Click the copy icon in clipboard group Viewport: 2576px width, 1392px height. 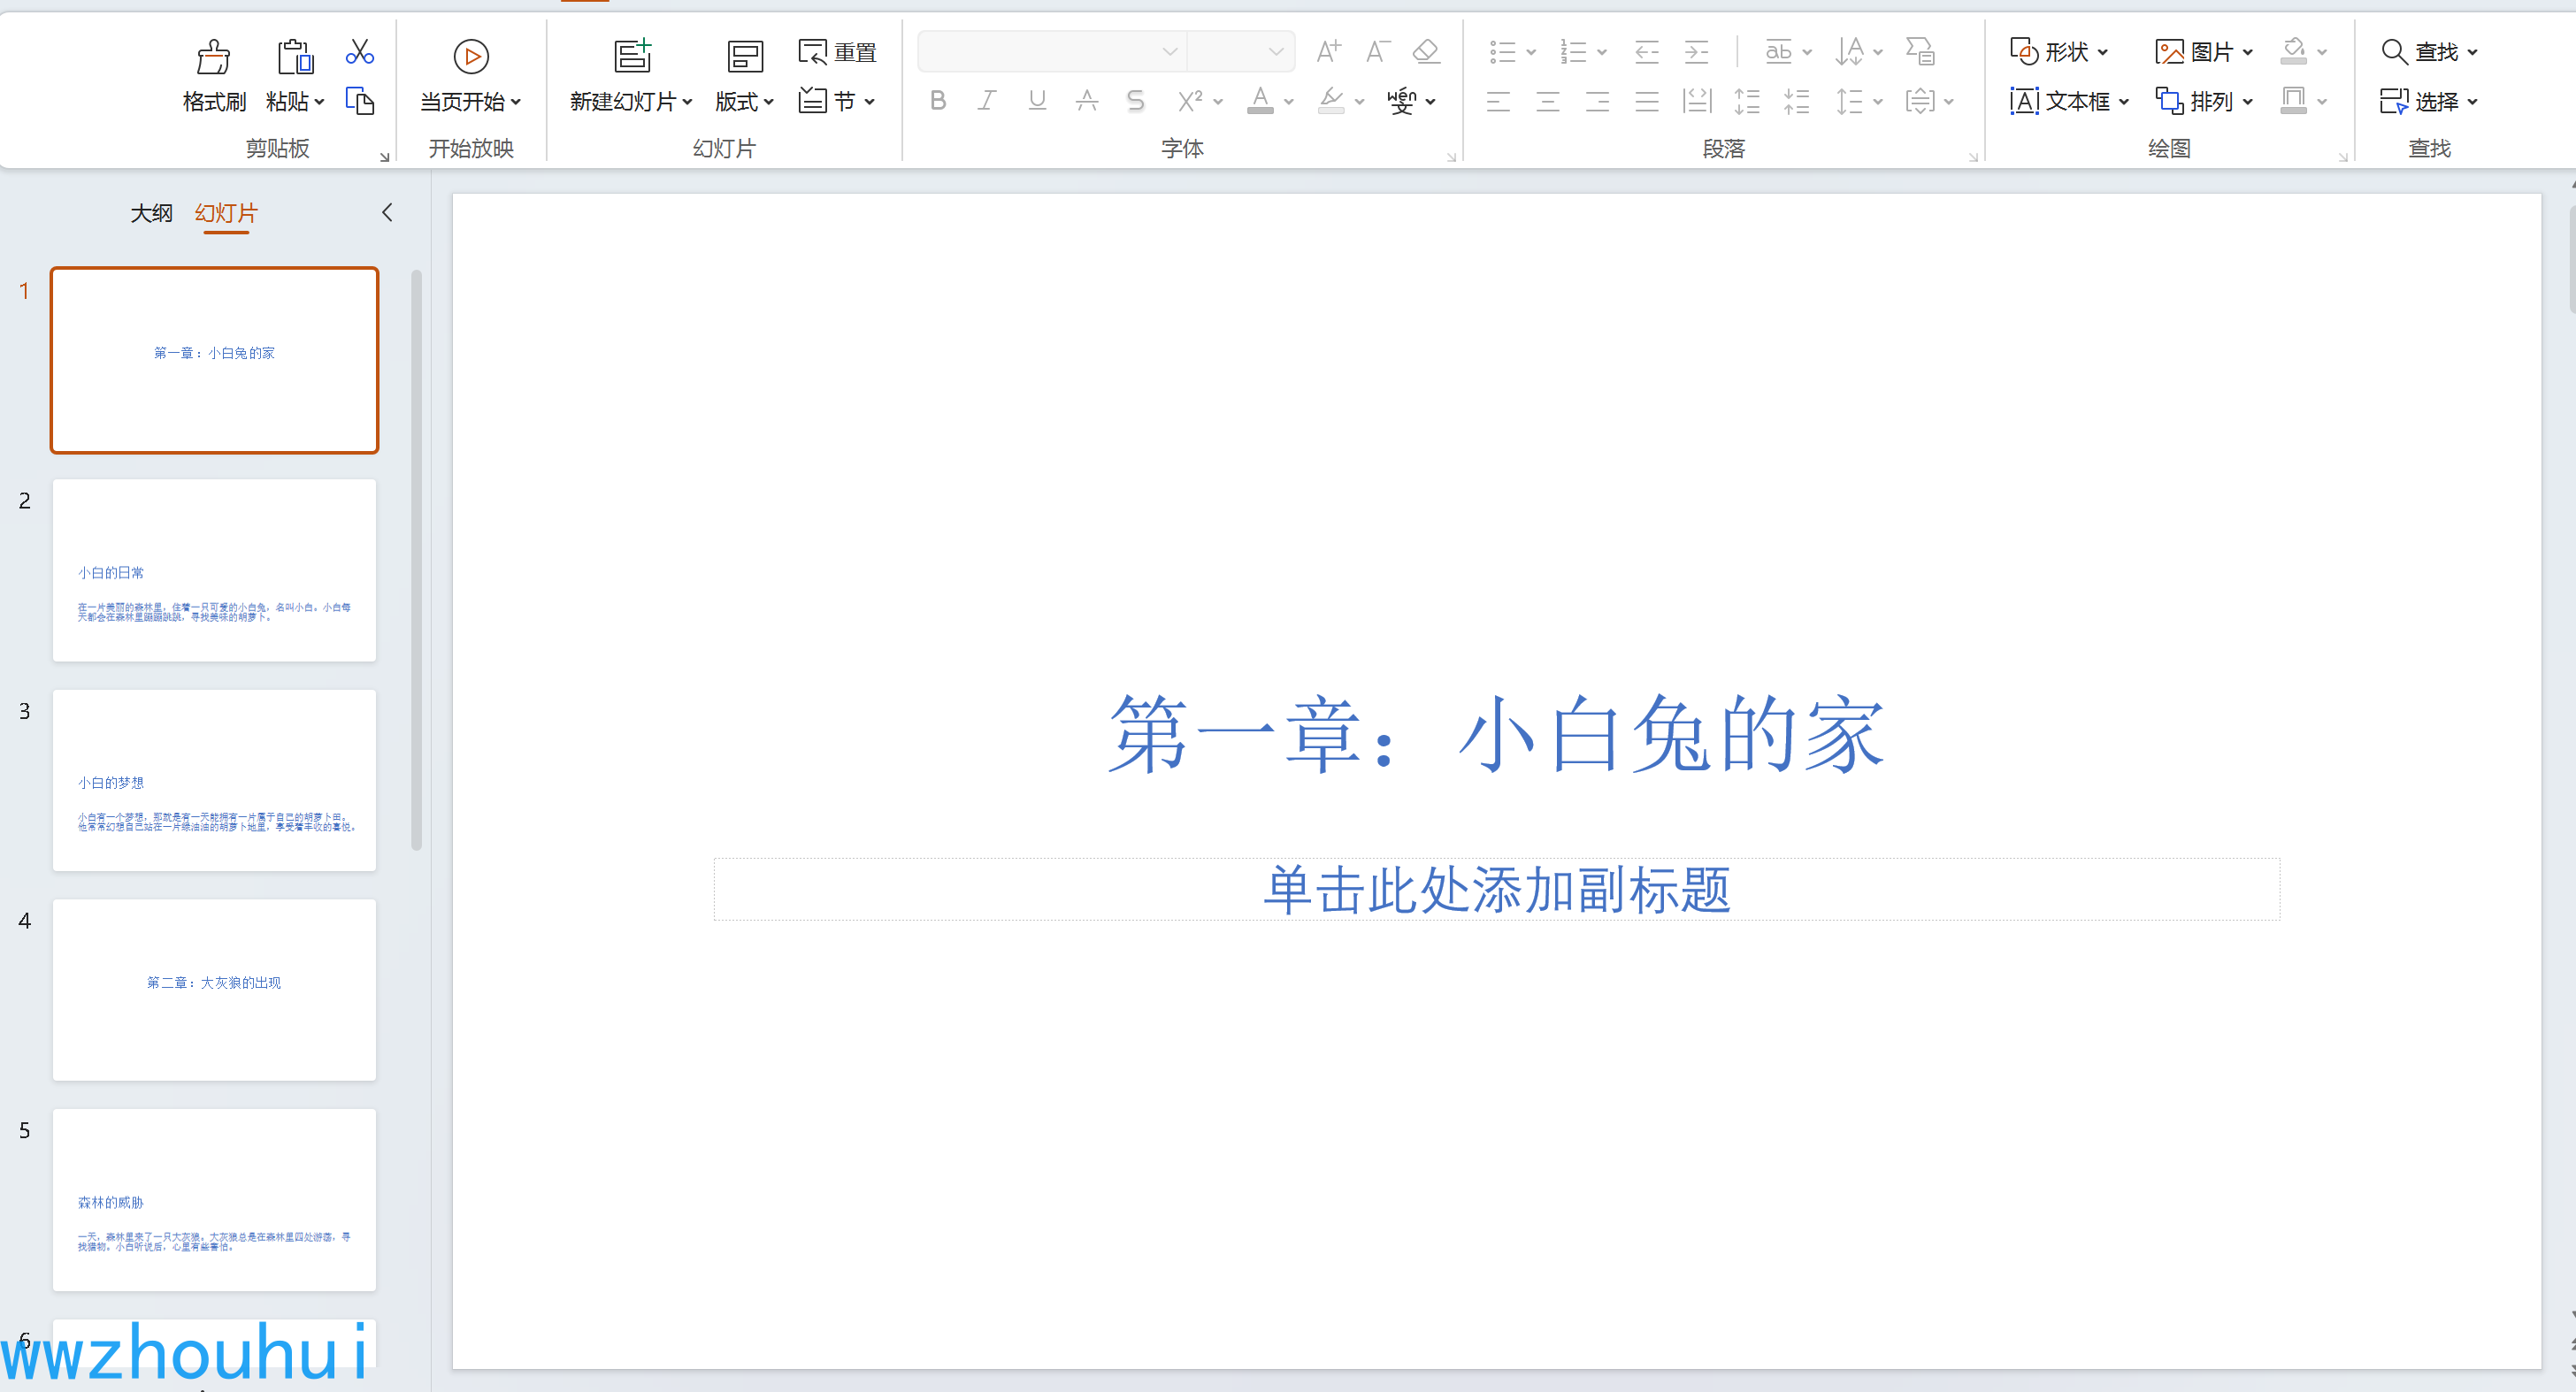(359, 101)
